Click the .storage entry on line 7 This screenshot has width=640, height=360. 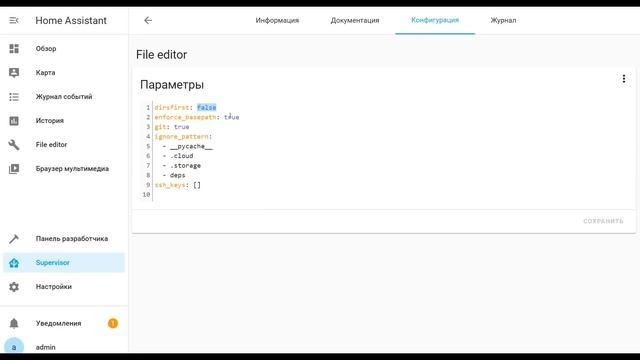pyautogui.click(x=185, y=166)
